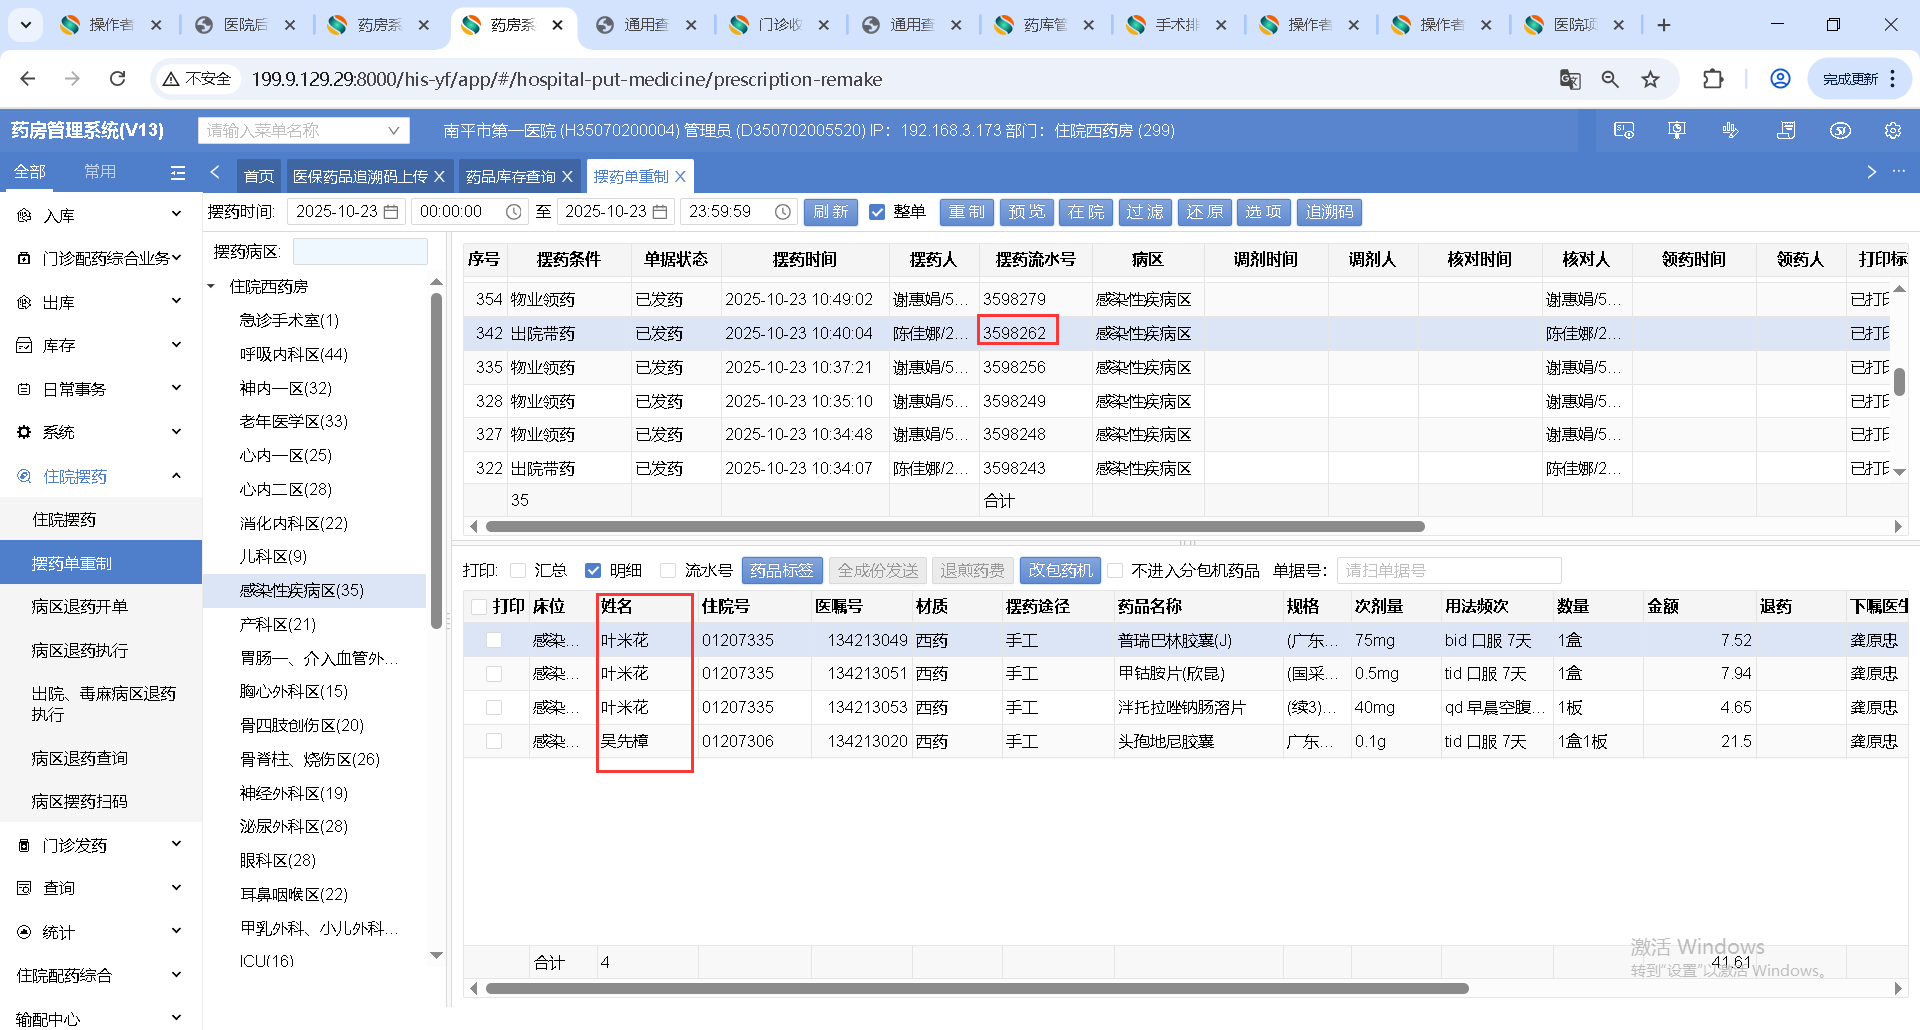This screenshot has width=1920, height=1030.
Task: Click the 预览 button
Action: (1027, 212)
